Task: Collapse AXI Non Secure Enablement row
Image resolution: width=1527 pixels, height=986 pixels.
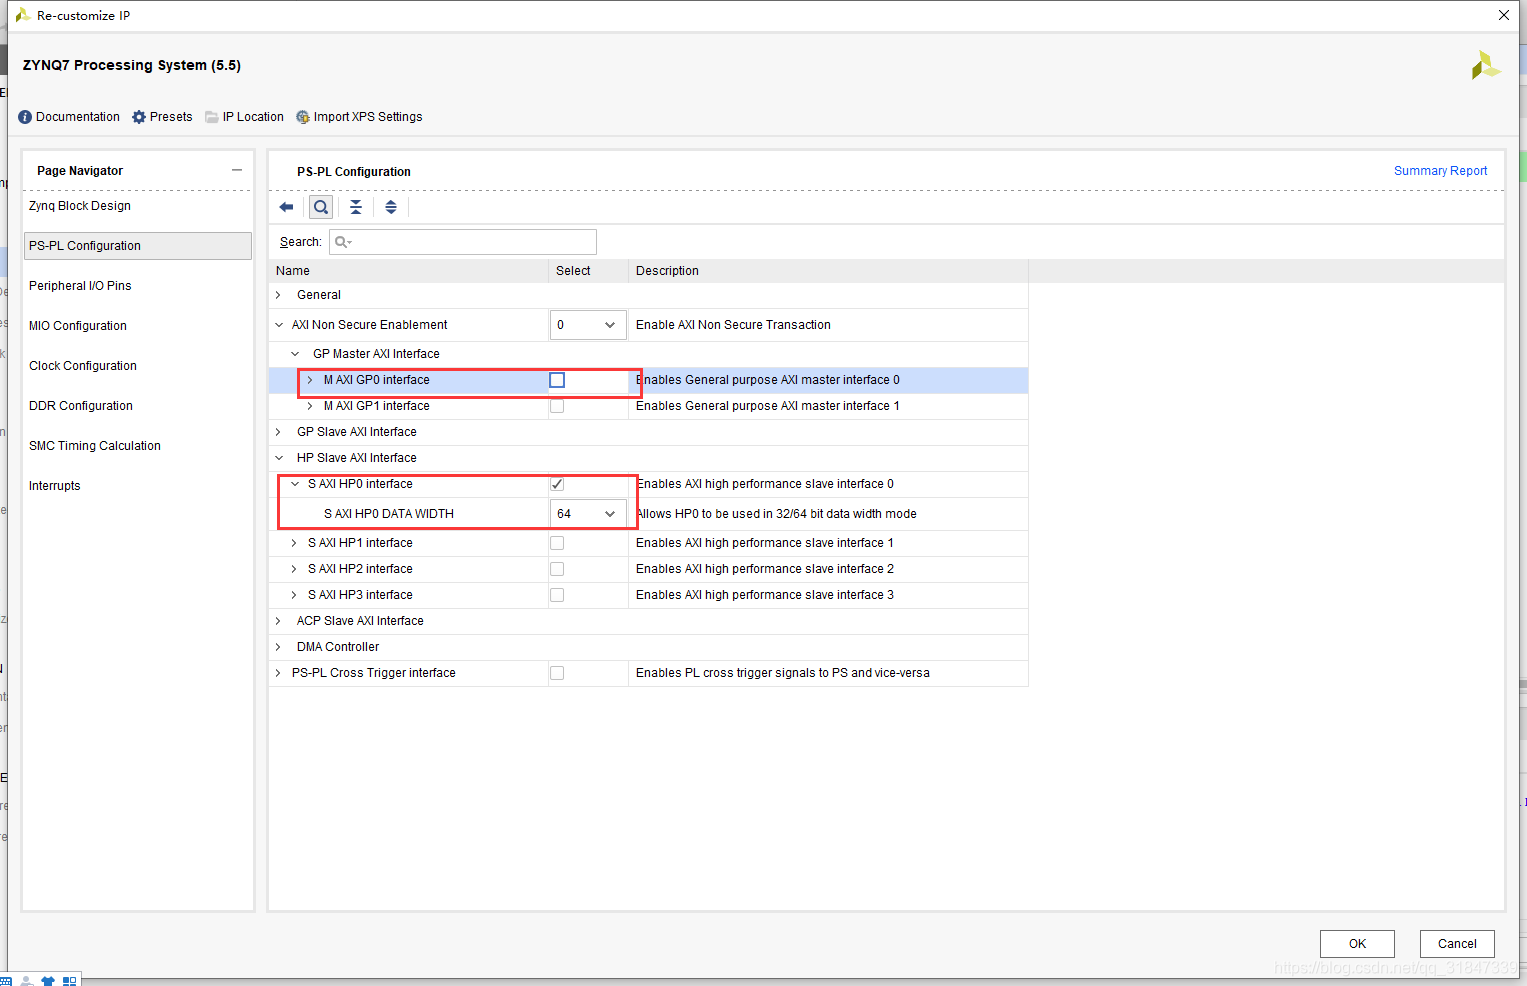Action: [x=279, y=325]
